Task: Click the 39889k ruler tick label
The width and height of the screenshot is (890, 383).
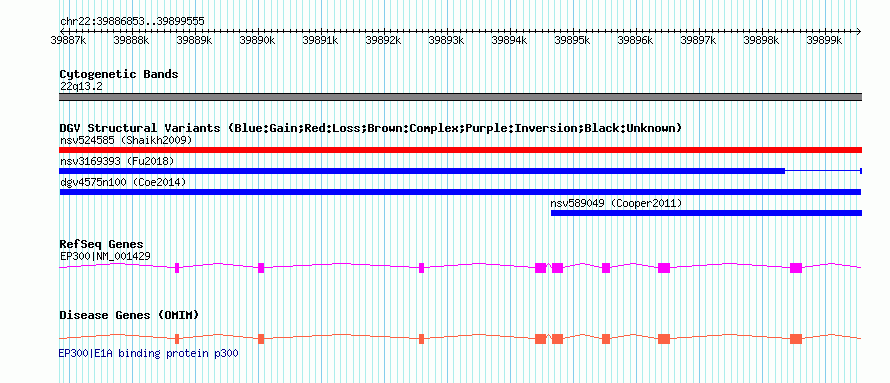Action: tap(194, 40)
